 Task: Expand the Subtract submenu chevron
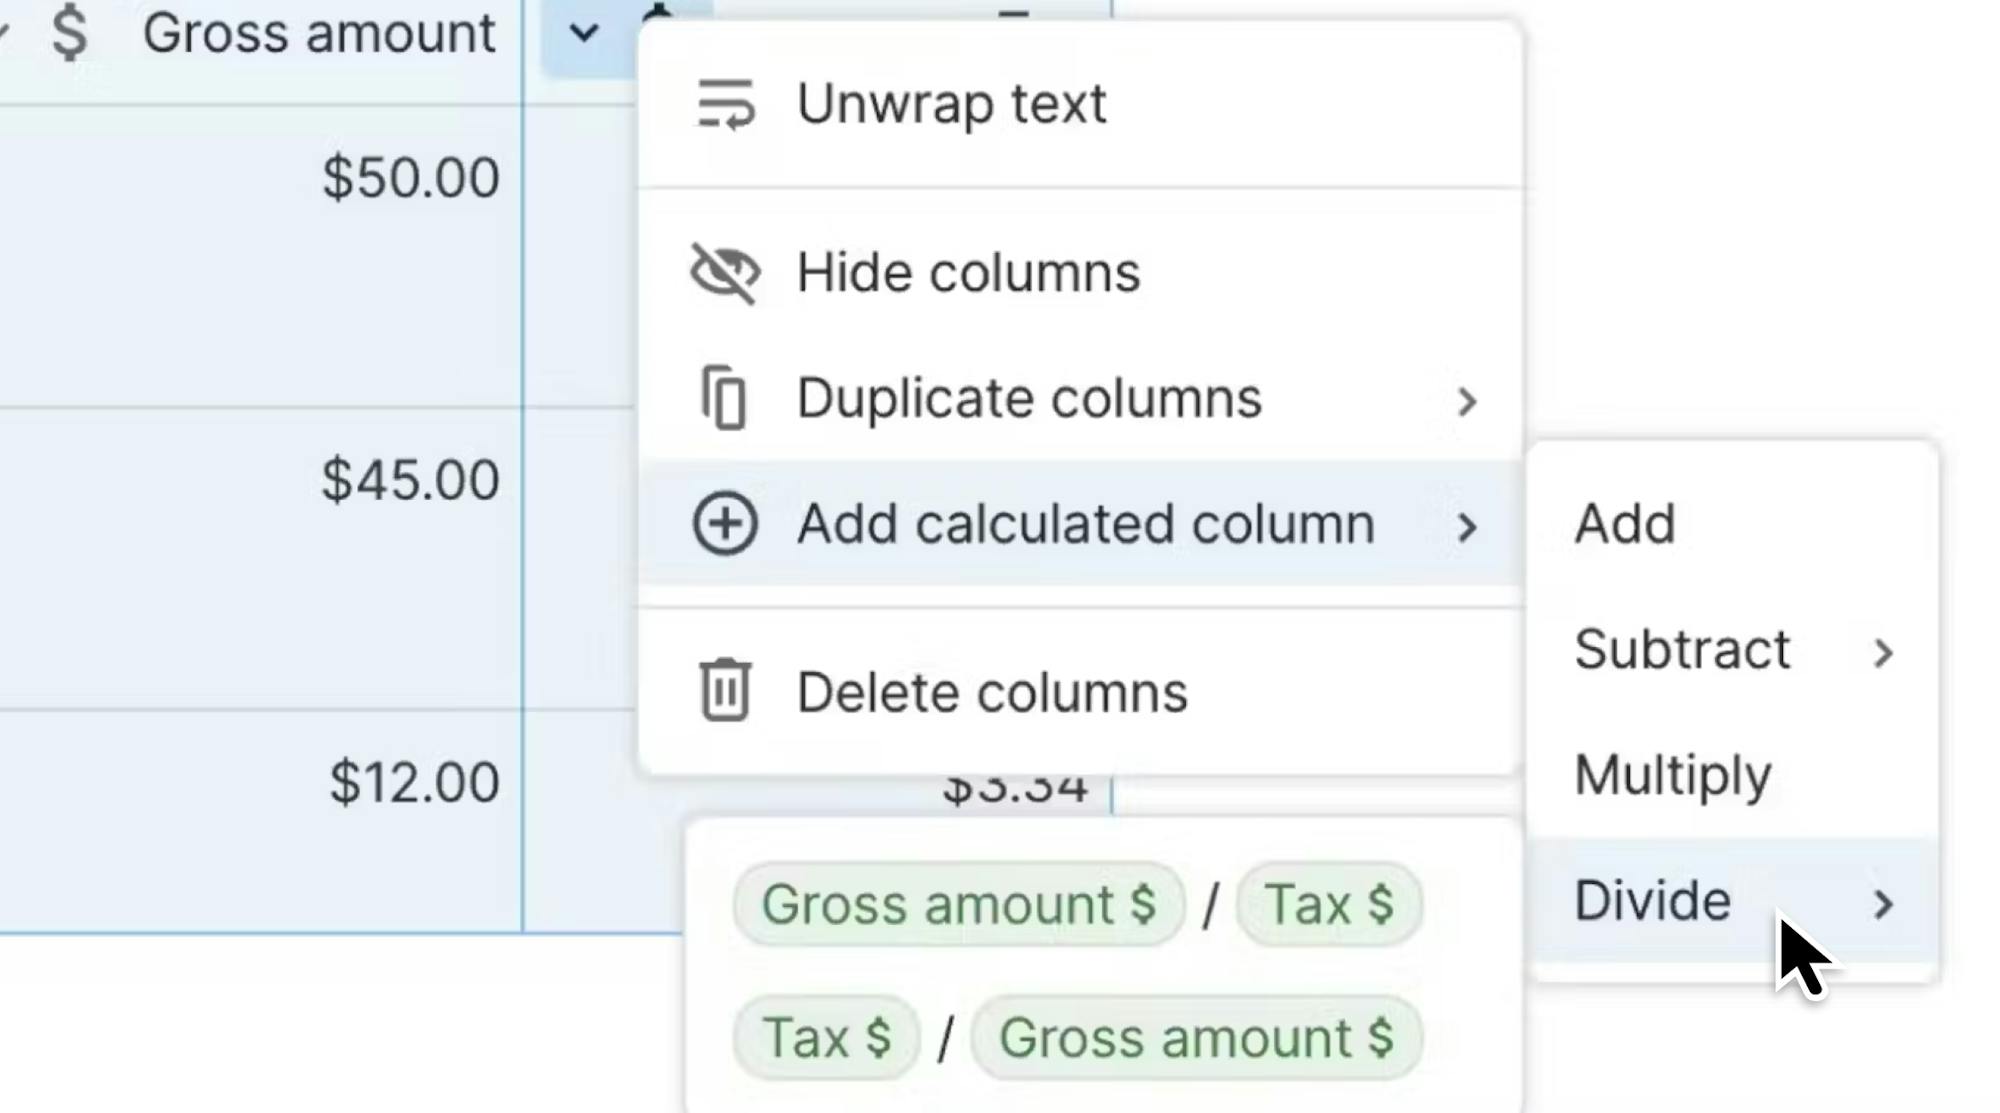pos(1883,652)
